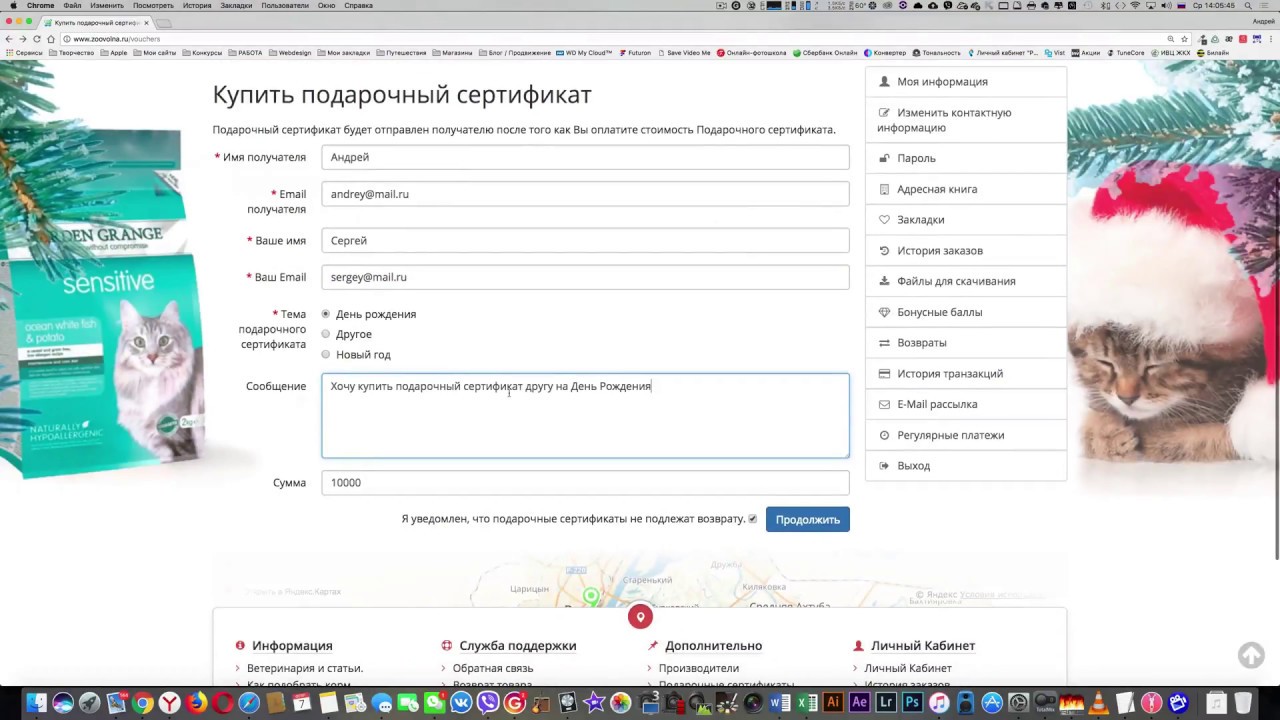Open the Обратная связь footer link
This screenshot has width=1280, height=720.
point(493,668)
